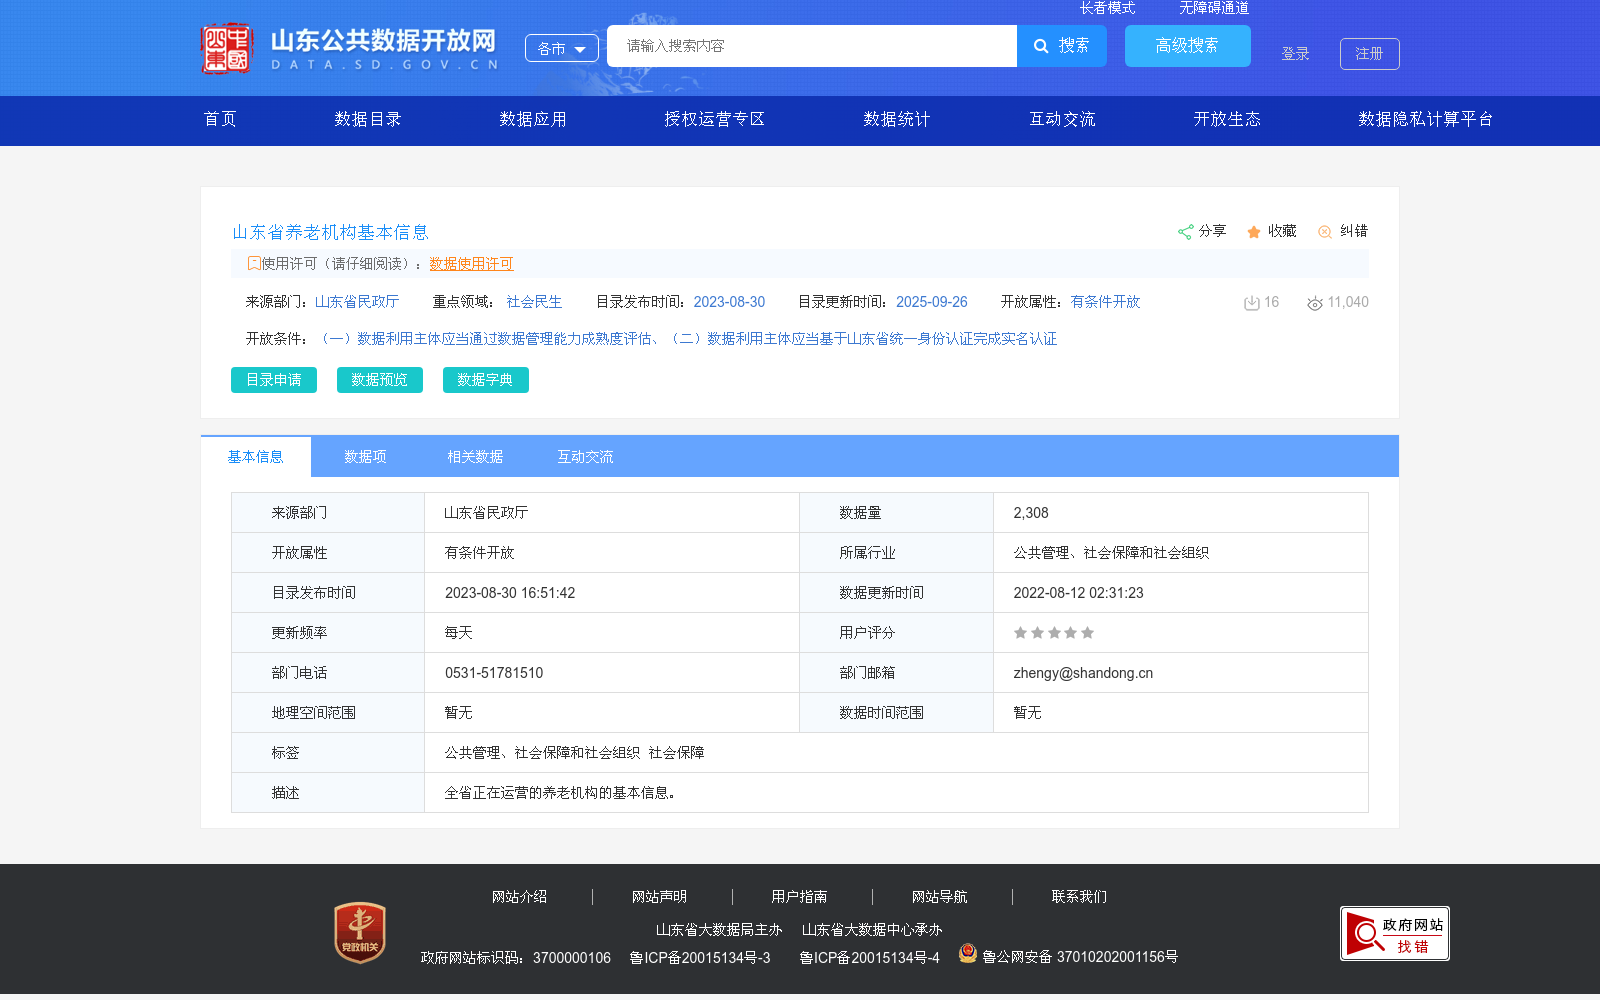This screenshot has height=1000, width=1600.
Task: Click the 搜索 search button
Action: 1062,46
